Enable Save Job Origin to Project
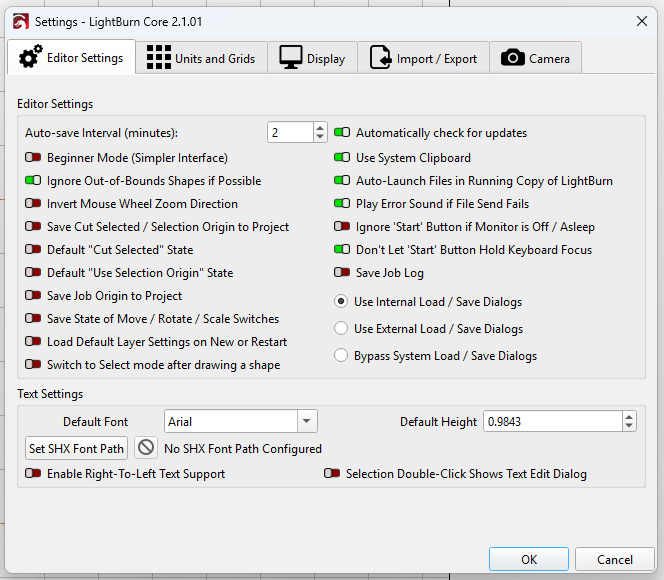The image size is (664, 580). [33, 295]
